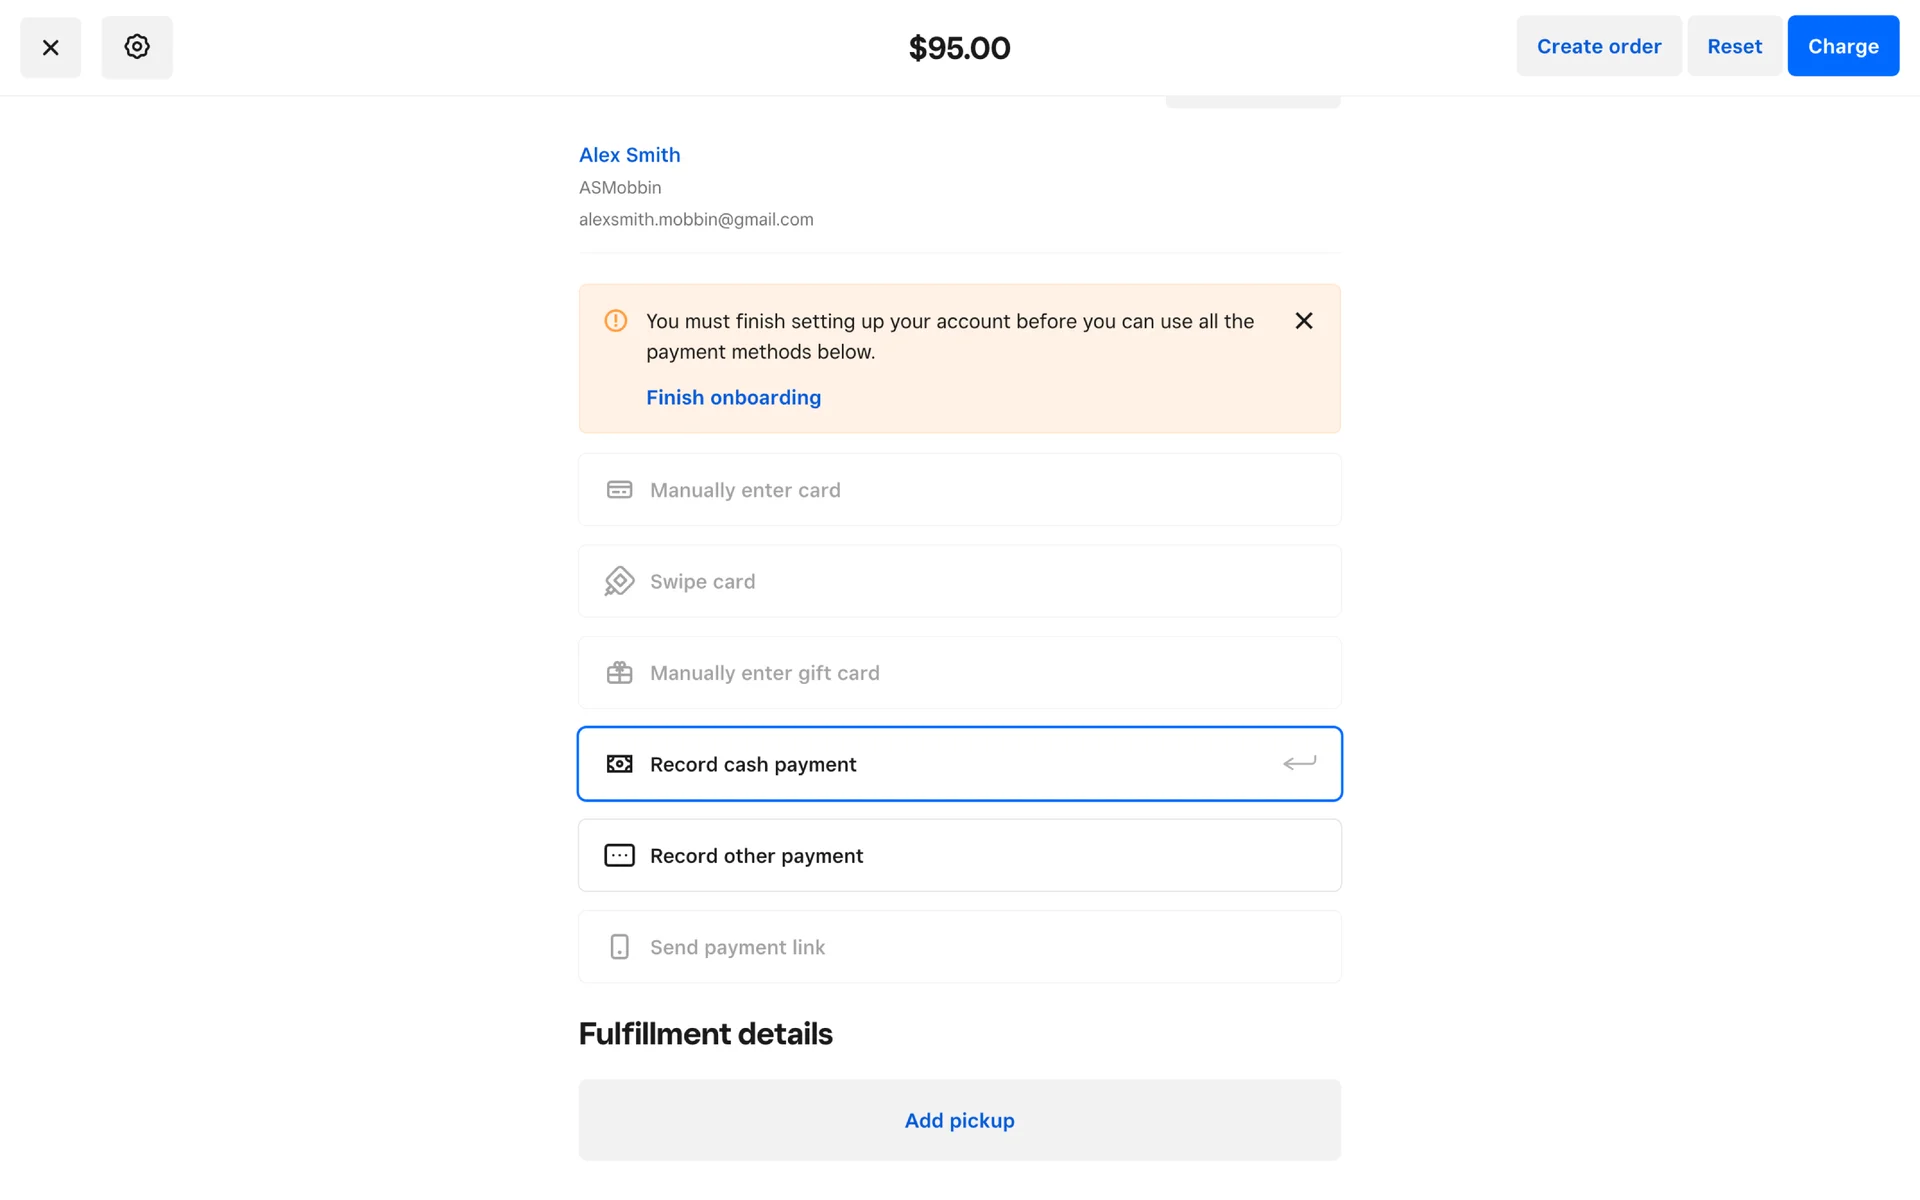The image size is (1920, 1200).
Task: Dismiss the onboarding warning banner
Action: pos(1303,321)
